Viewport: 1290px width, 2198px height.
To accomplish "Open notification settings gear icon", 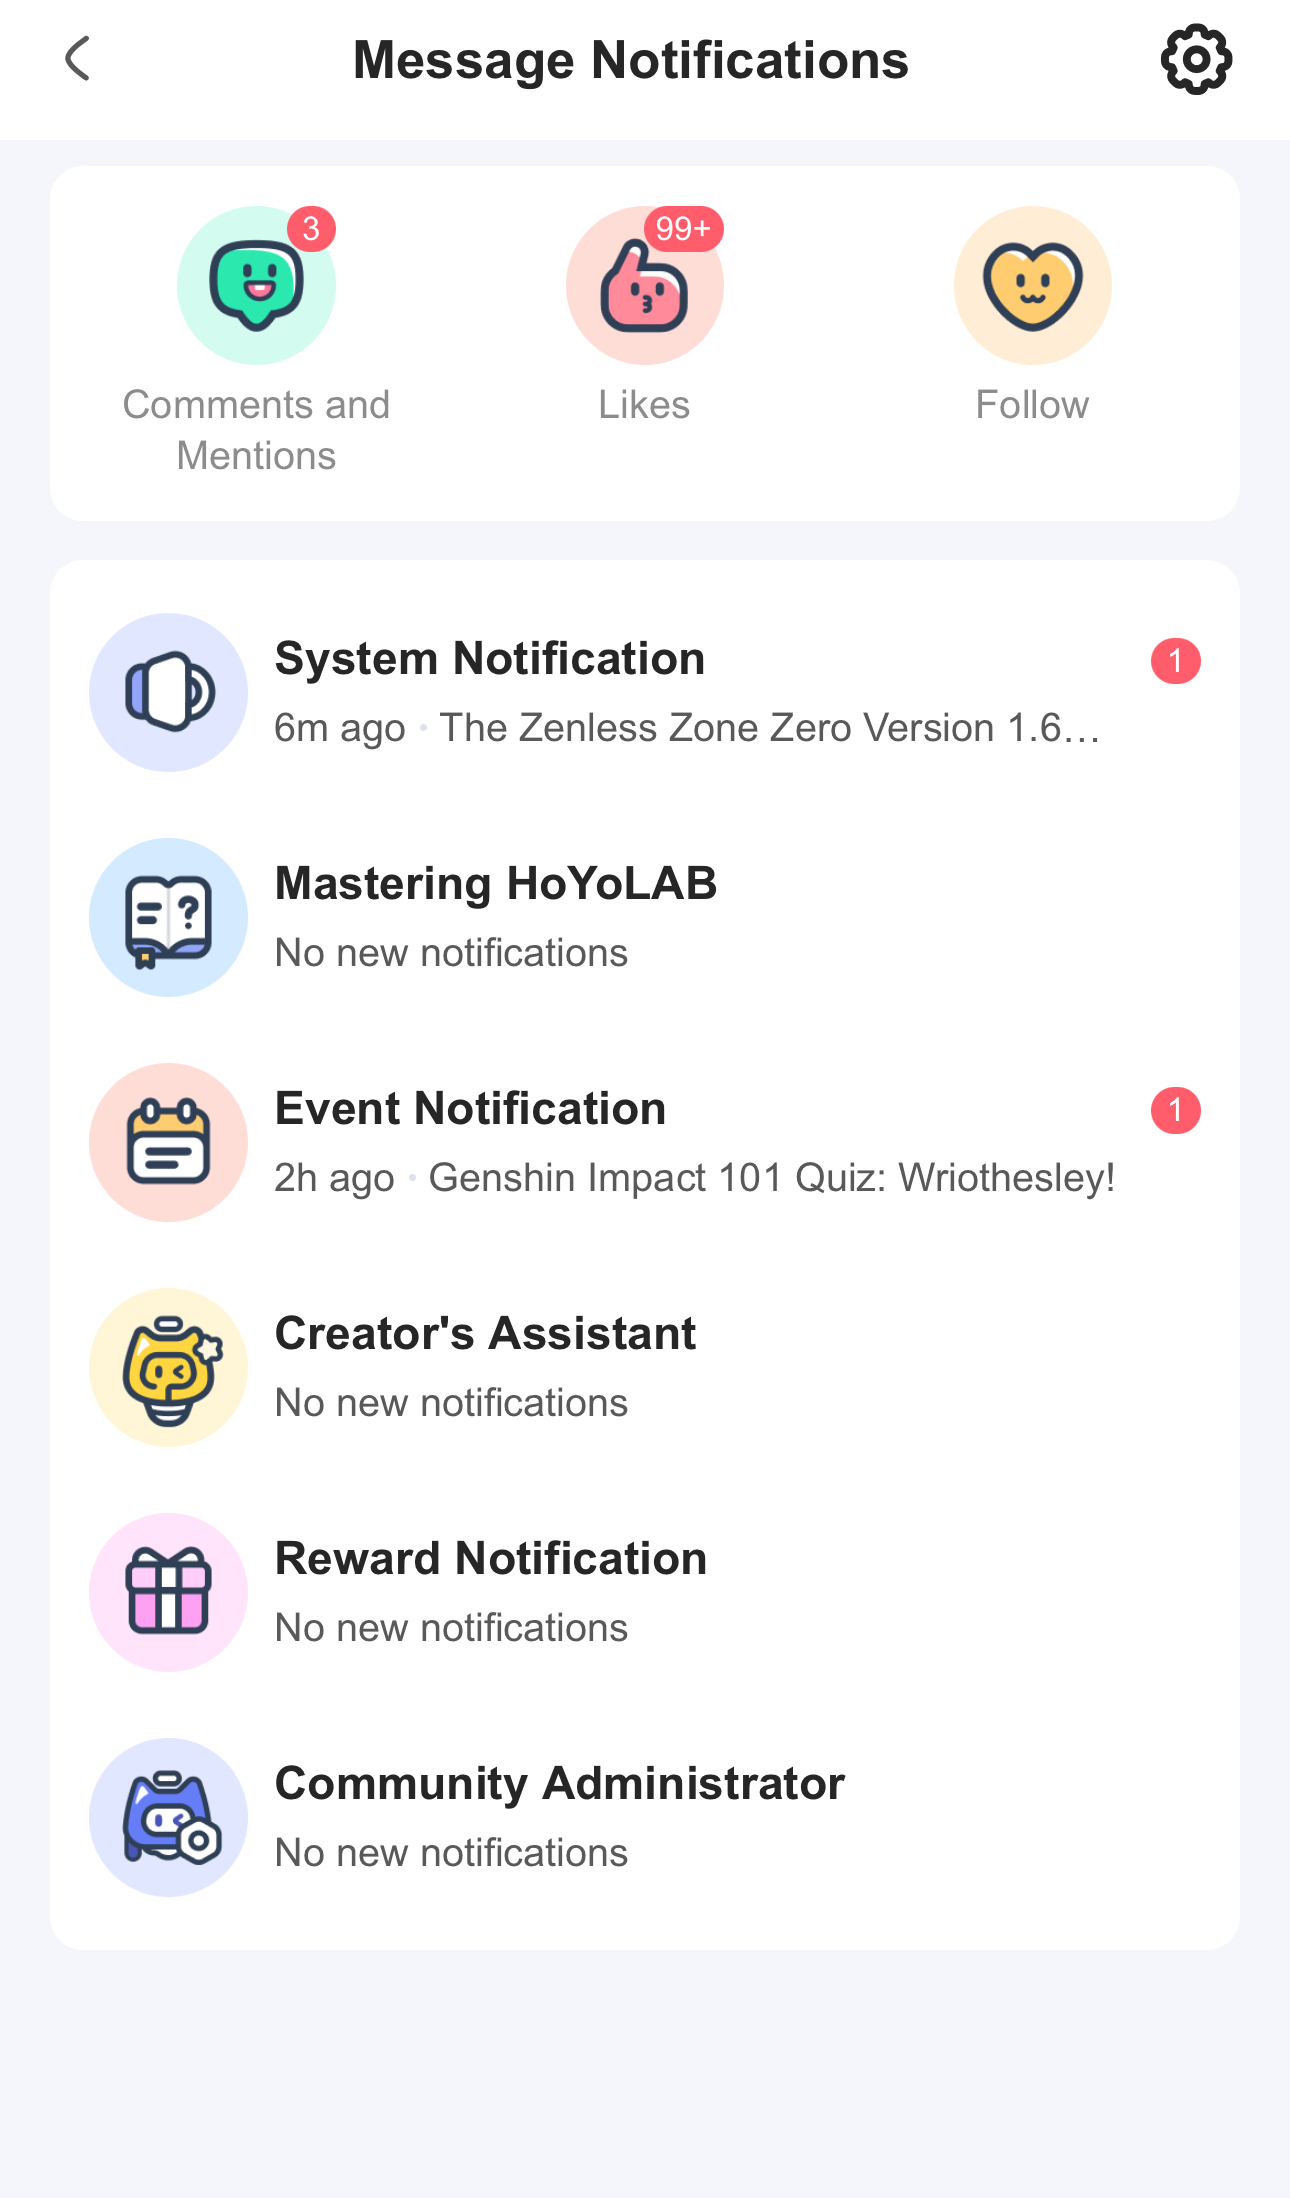I will [x=1196, y=60].
